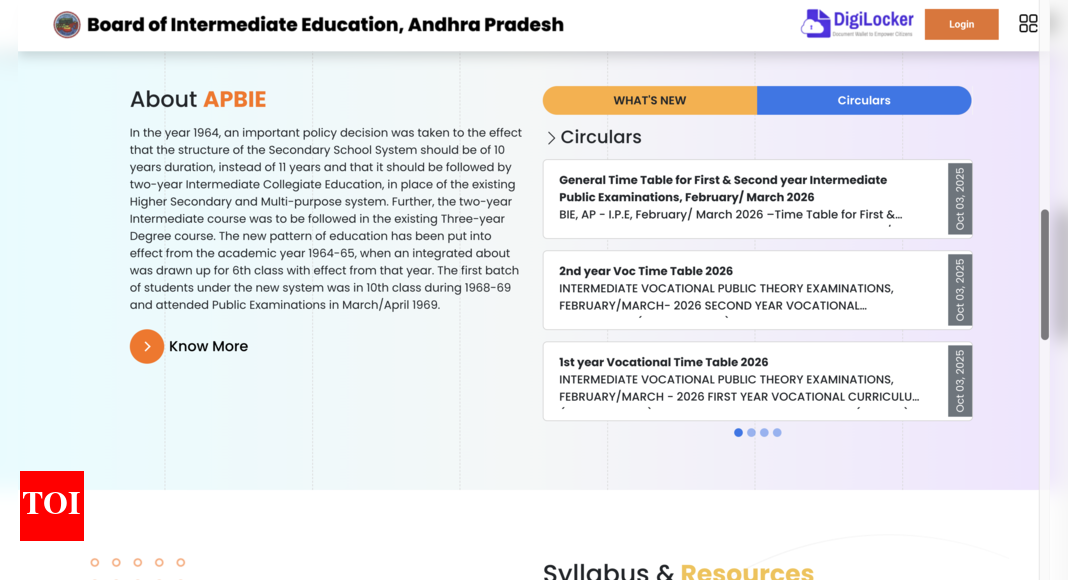1068x580 pixels.
Task: Jump to third carousel pagination dot
Action: 764,433
